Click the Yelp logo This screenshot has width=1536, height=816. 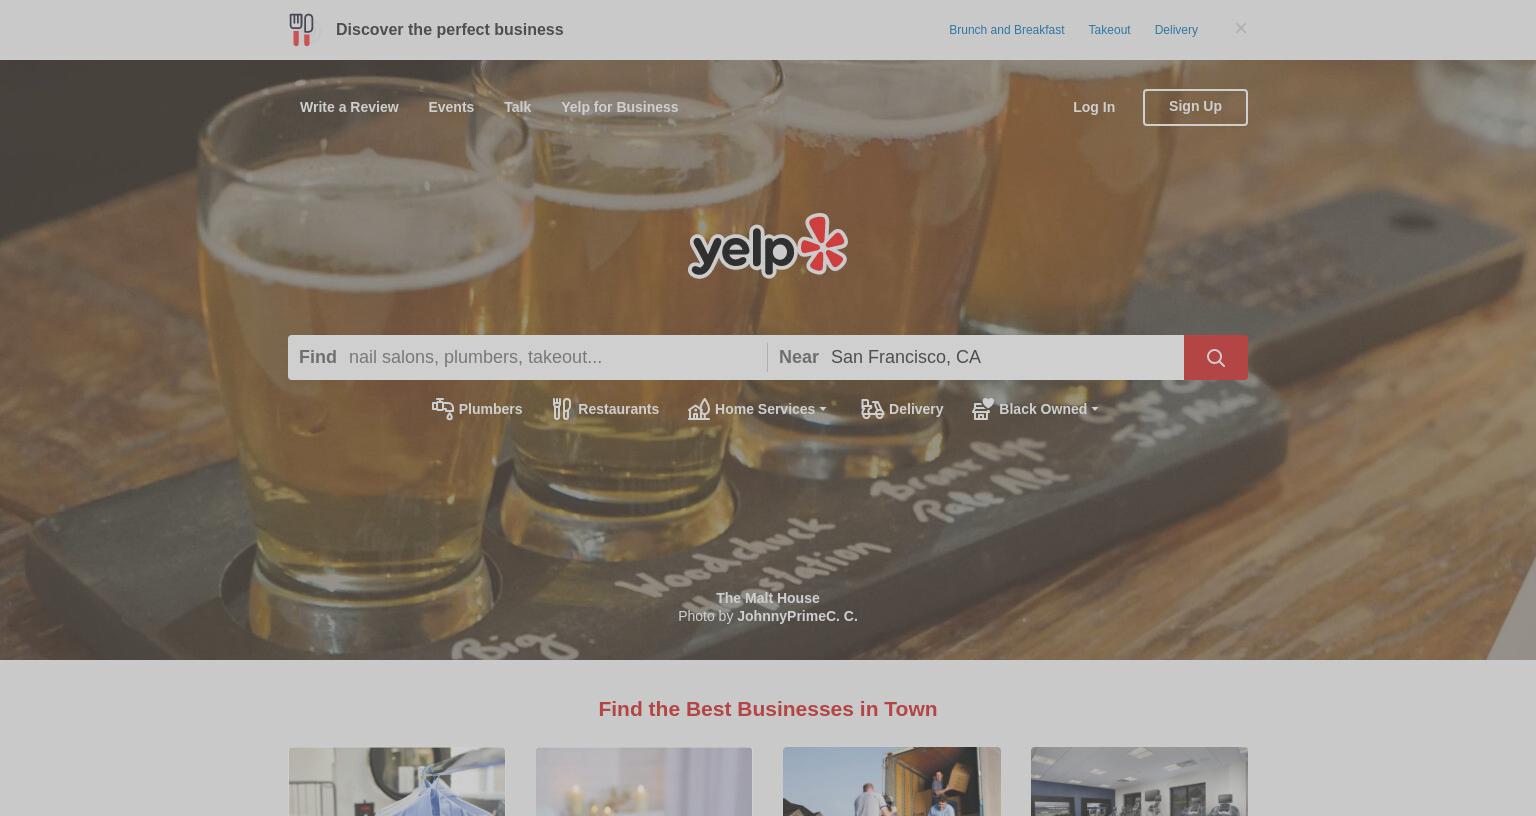pos(768,245)
